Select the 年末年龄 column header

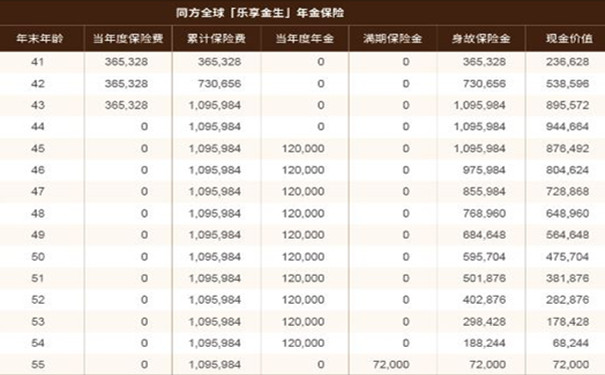pyautogui.click(x=40, y=39)
